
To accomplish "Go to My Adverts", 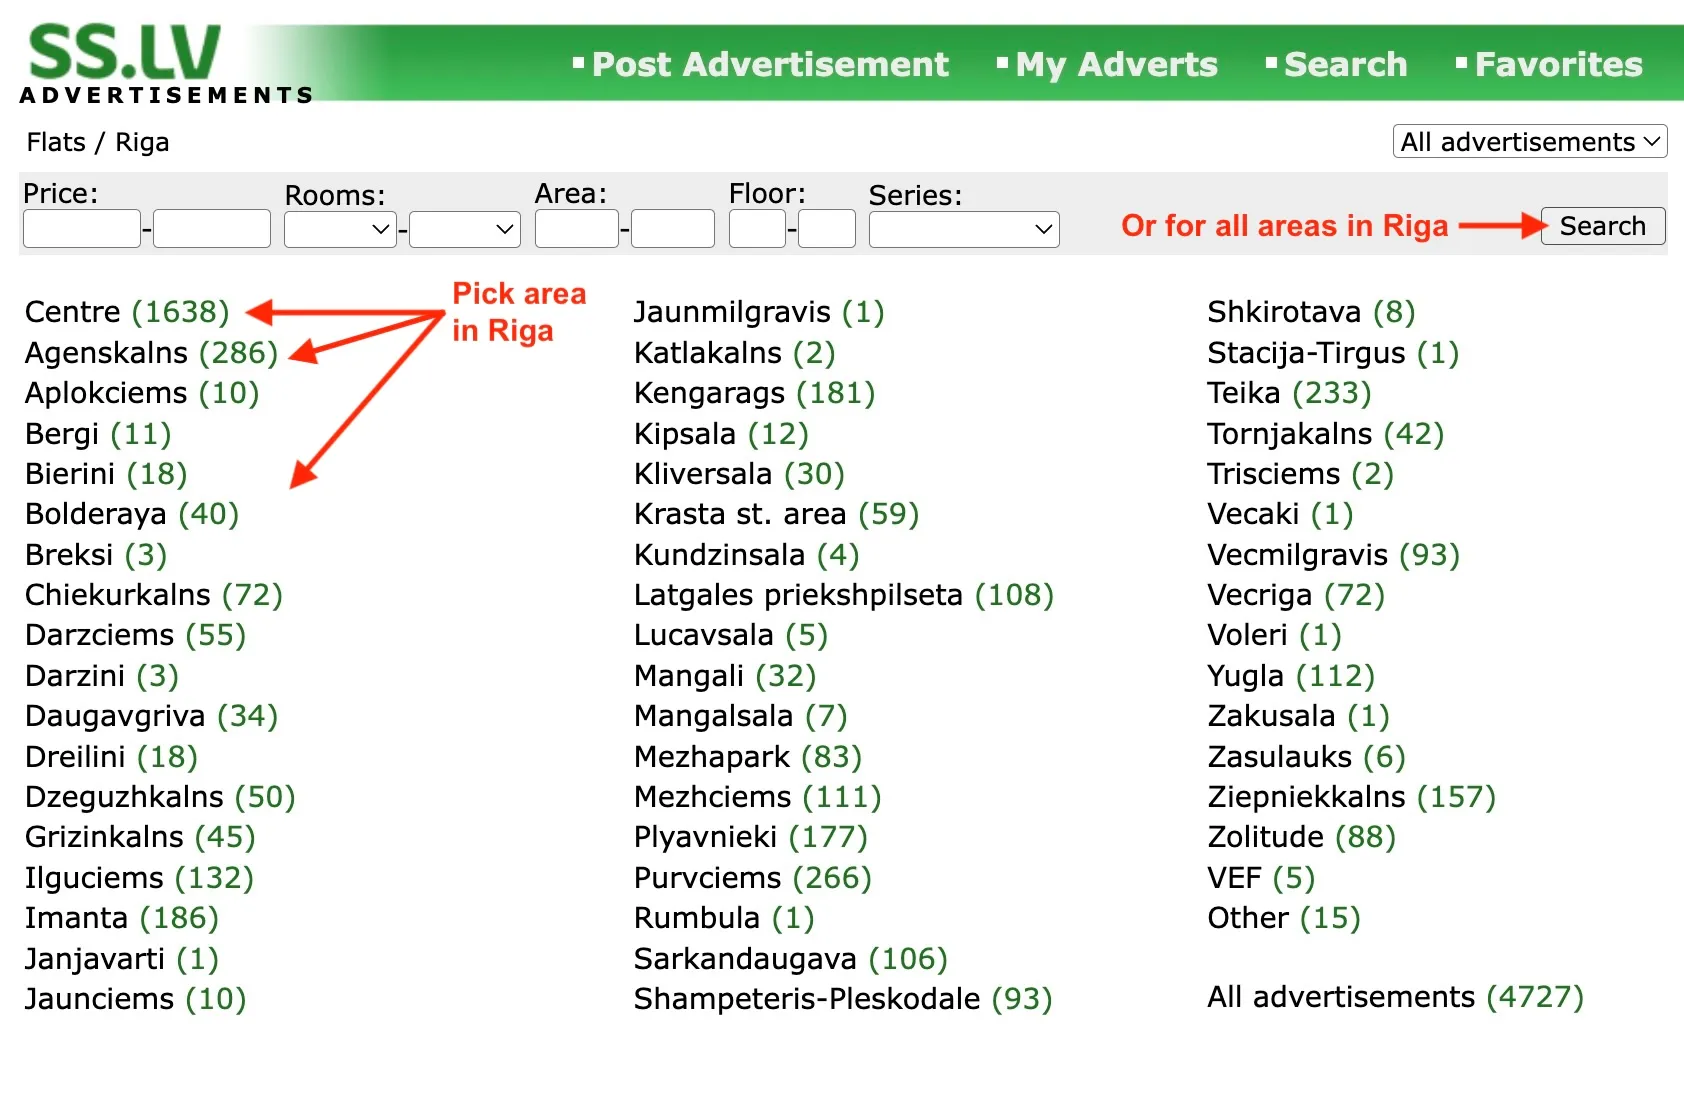I will coord(1116,65).
